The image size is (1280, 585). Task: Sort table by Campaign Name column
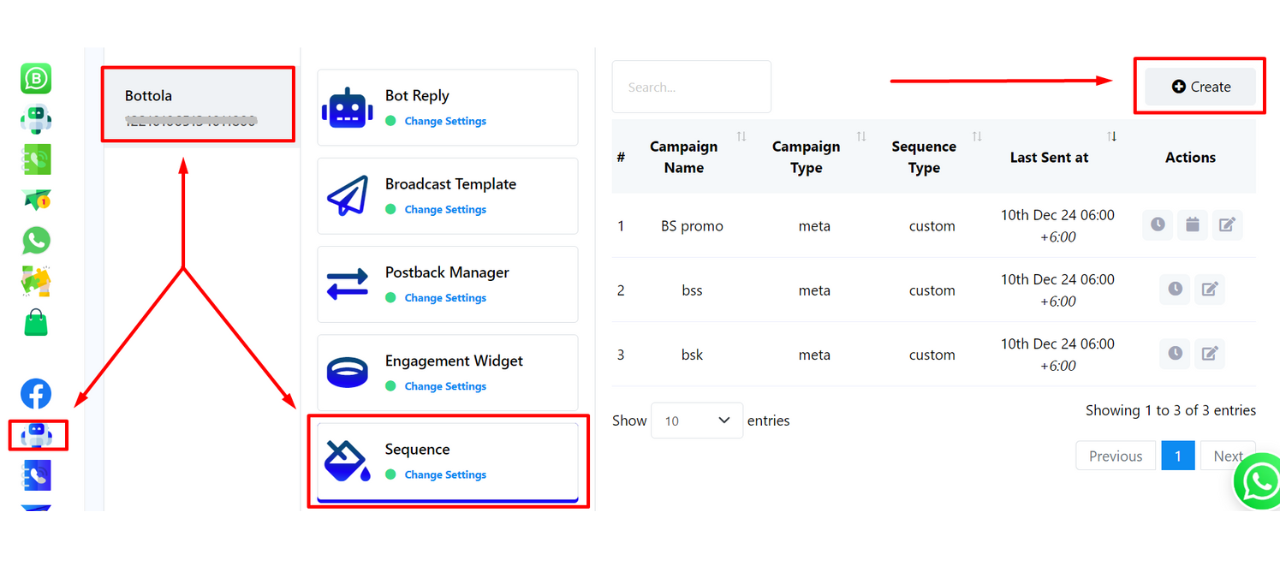(684, 157)
